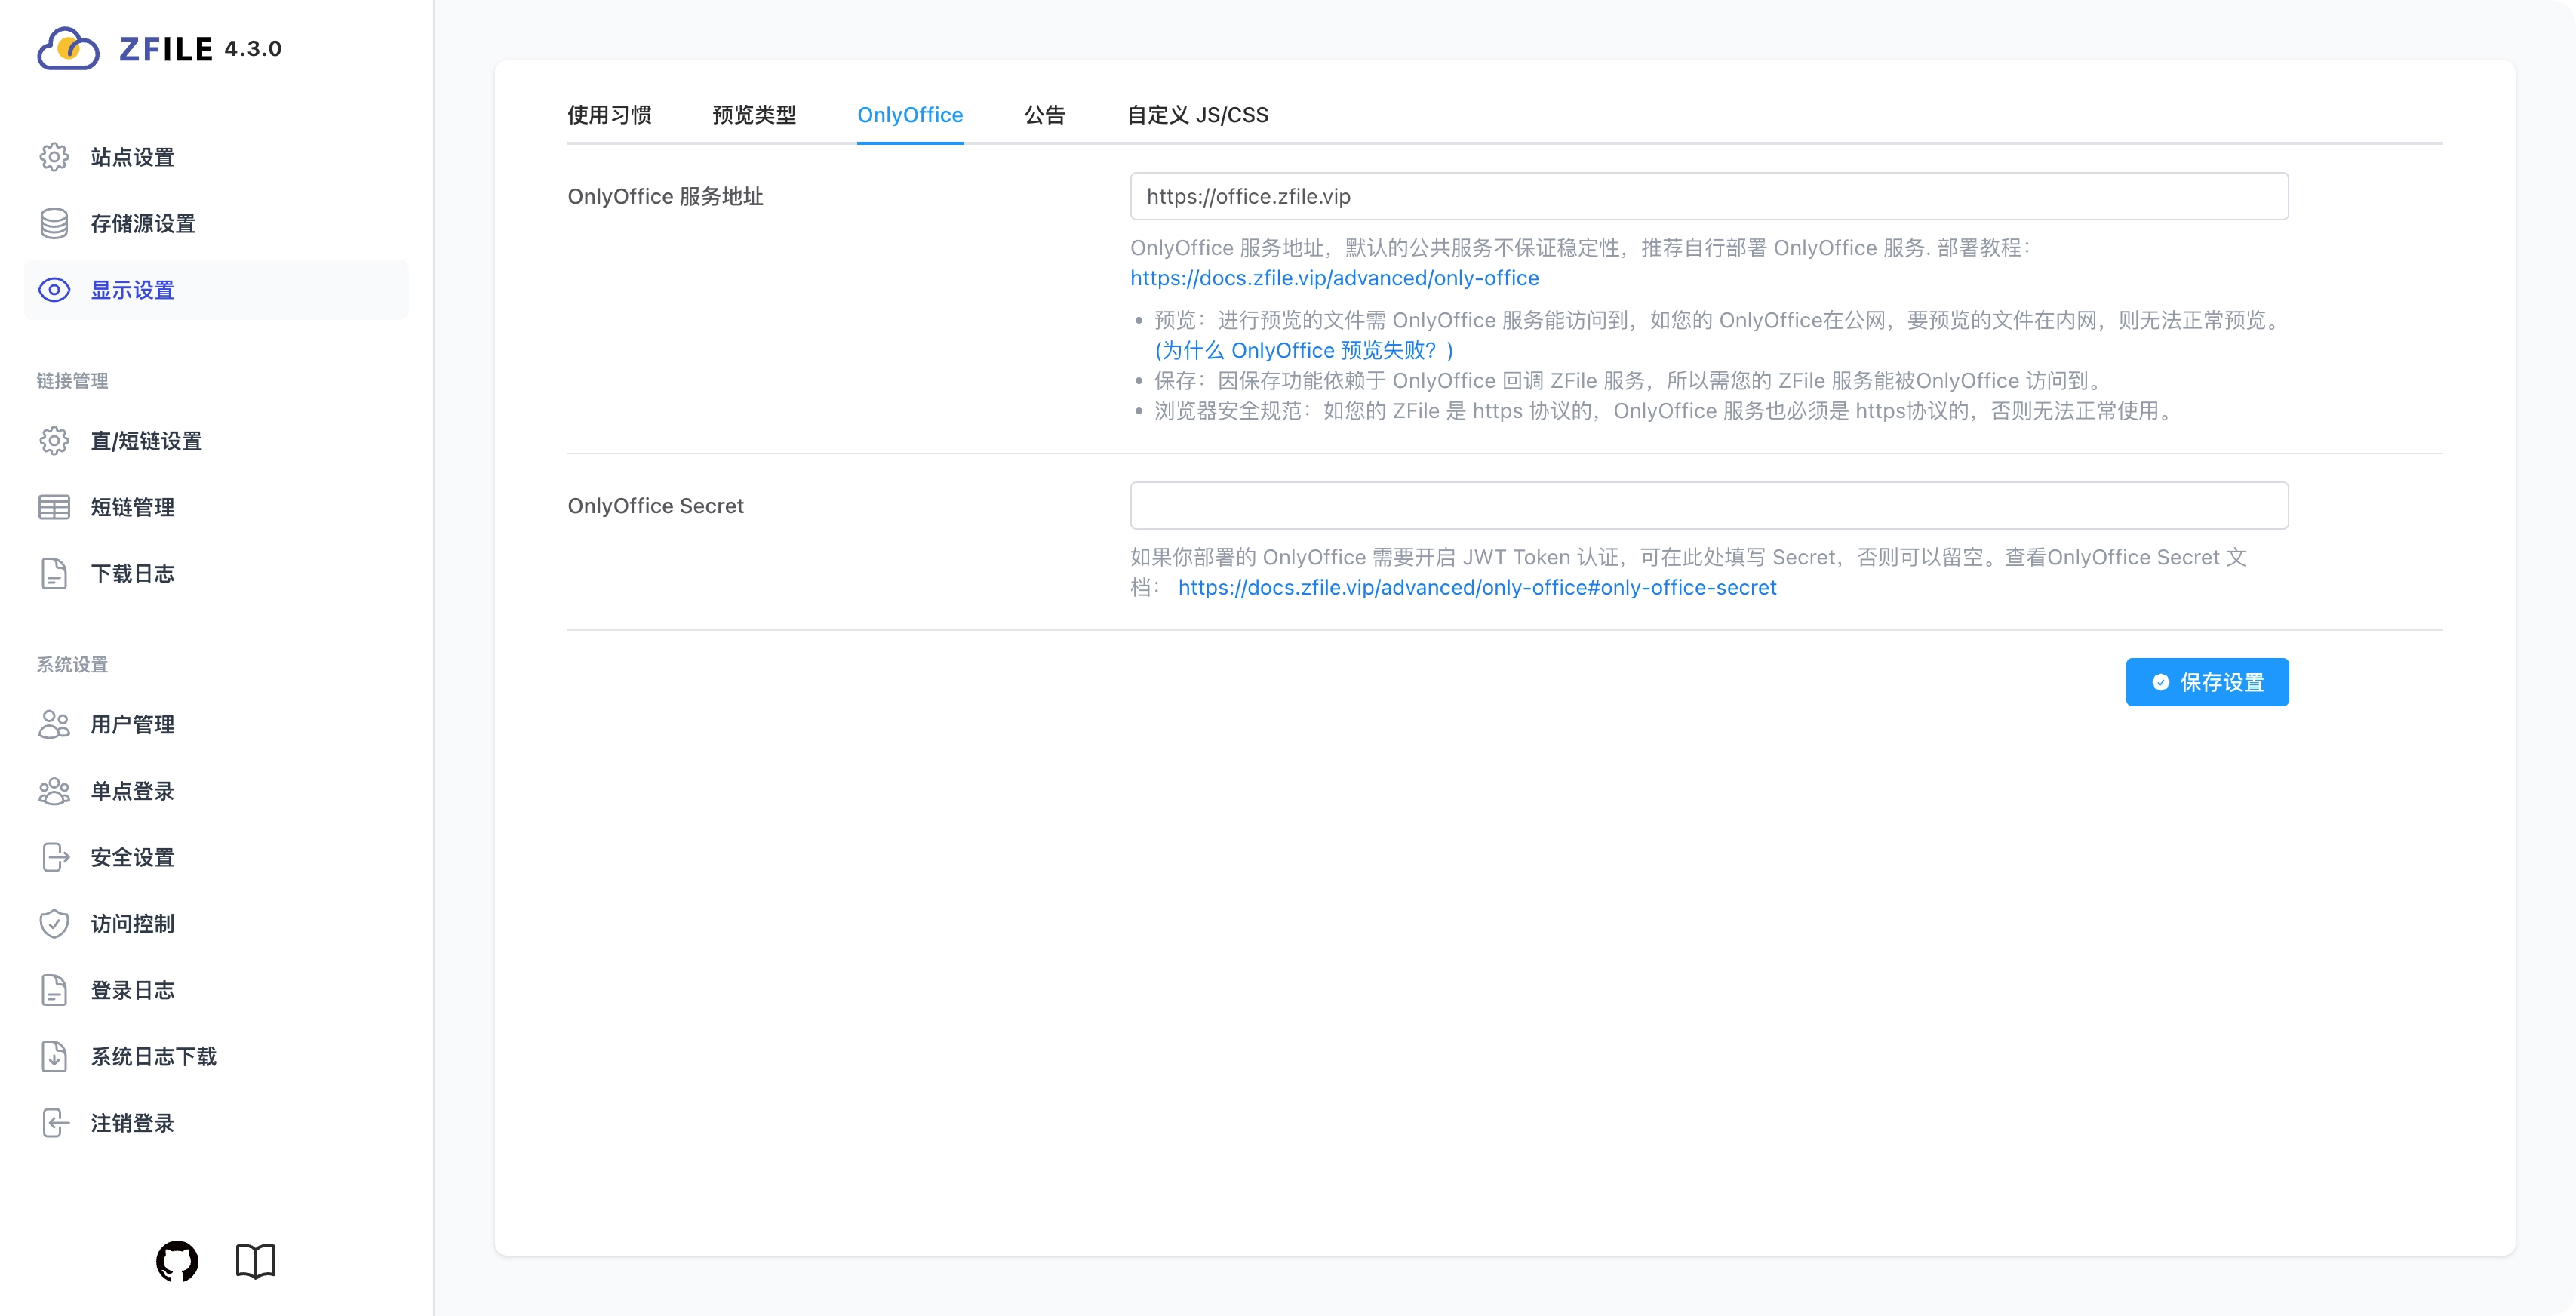Click the 访问控制 shield icon
This screenshot has width=2576, height=1316.
coord(54,924)
